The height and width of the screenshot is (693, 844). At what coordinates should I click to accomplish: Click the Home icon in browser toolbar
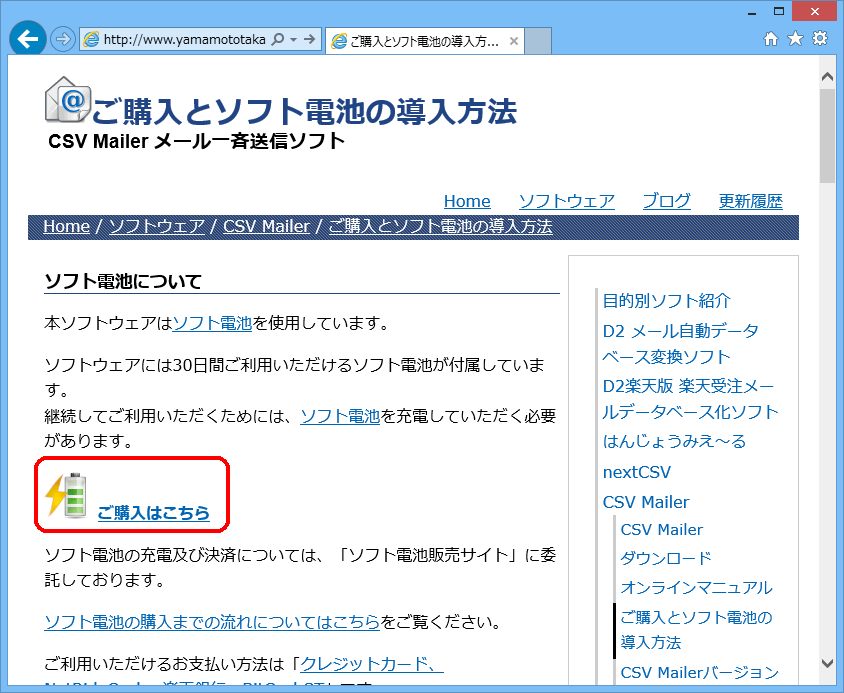(x=771, y=39)
